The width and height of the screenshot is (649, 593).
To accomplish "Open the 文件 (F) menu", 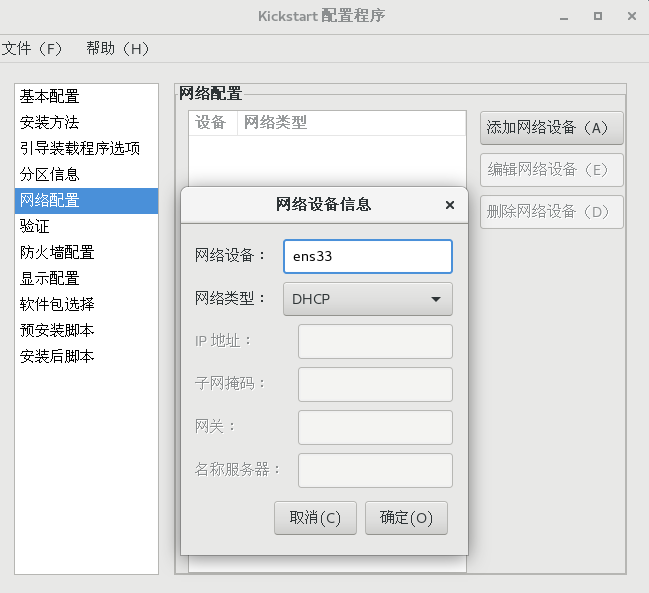I will tap(32, 48).
